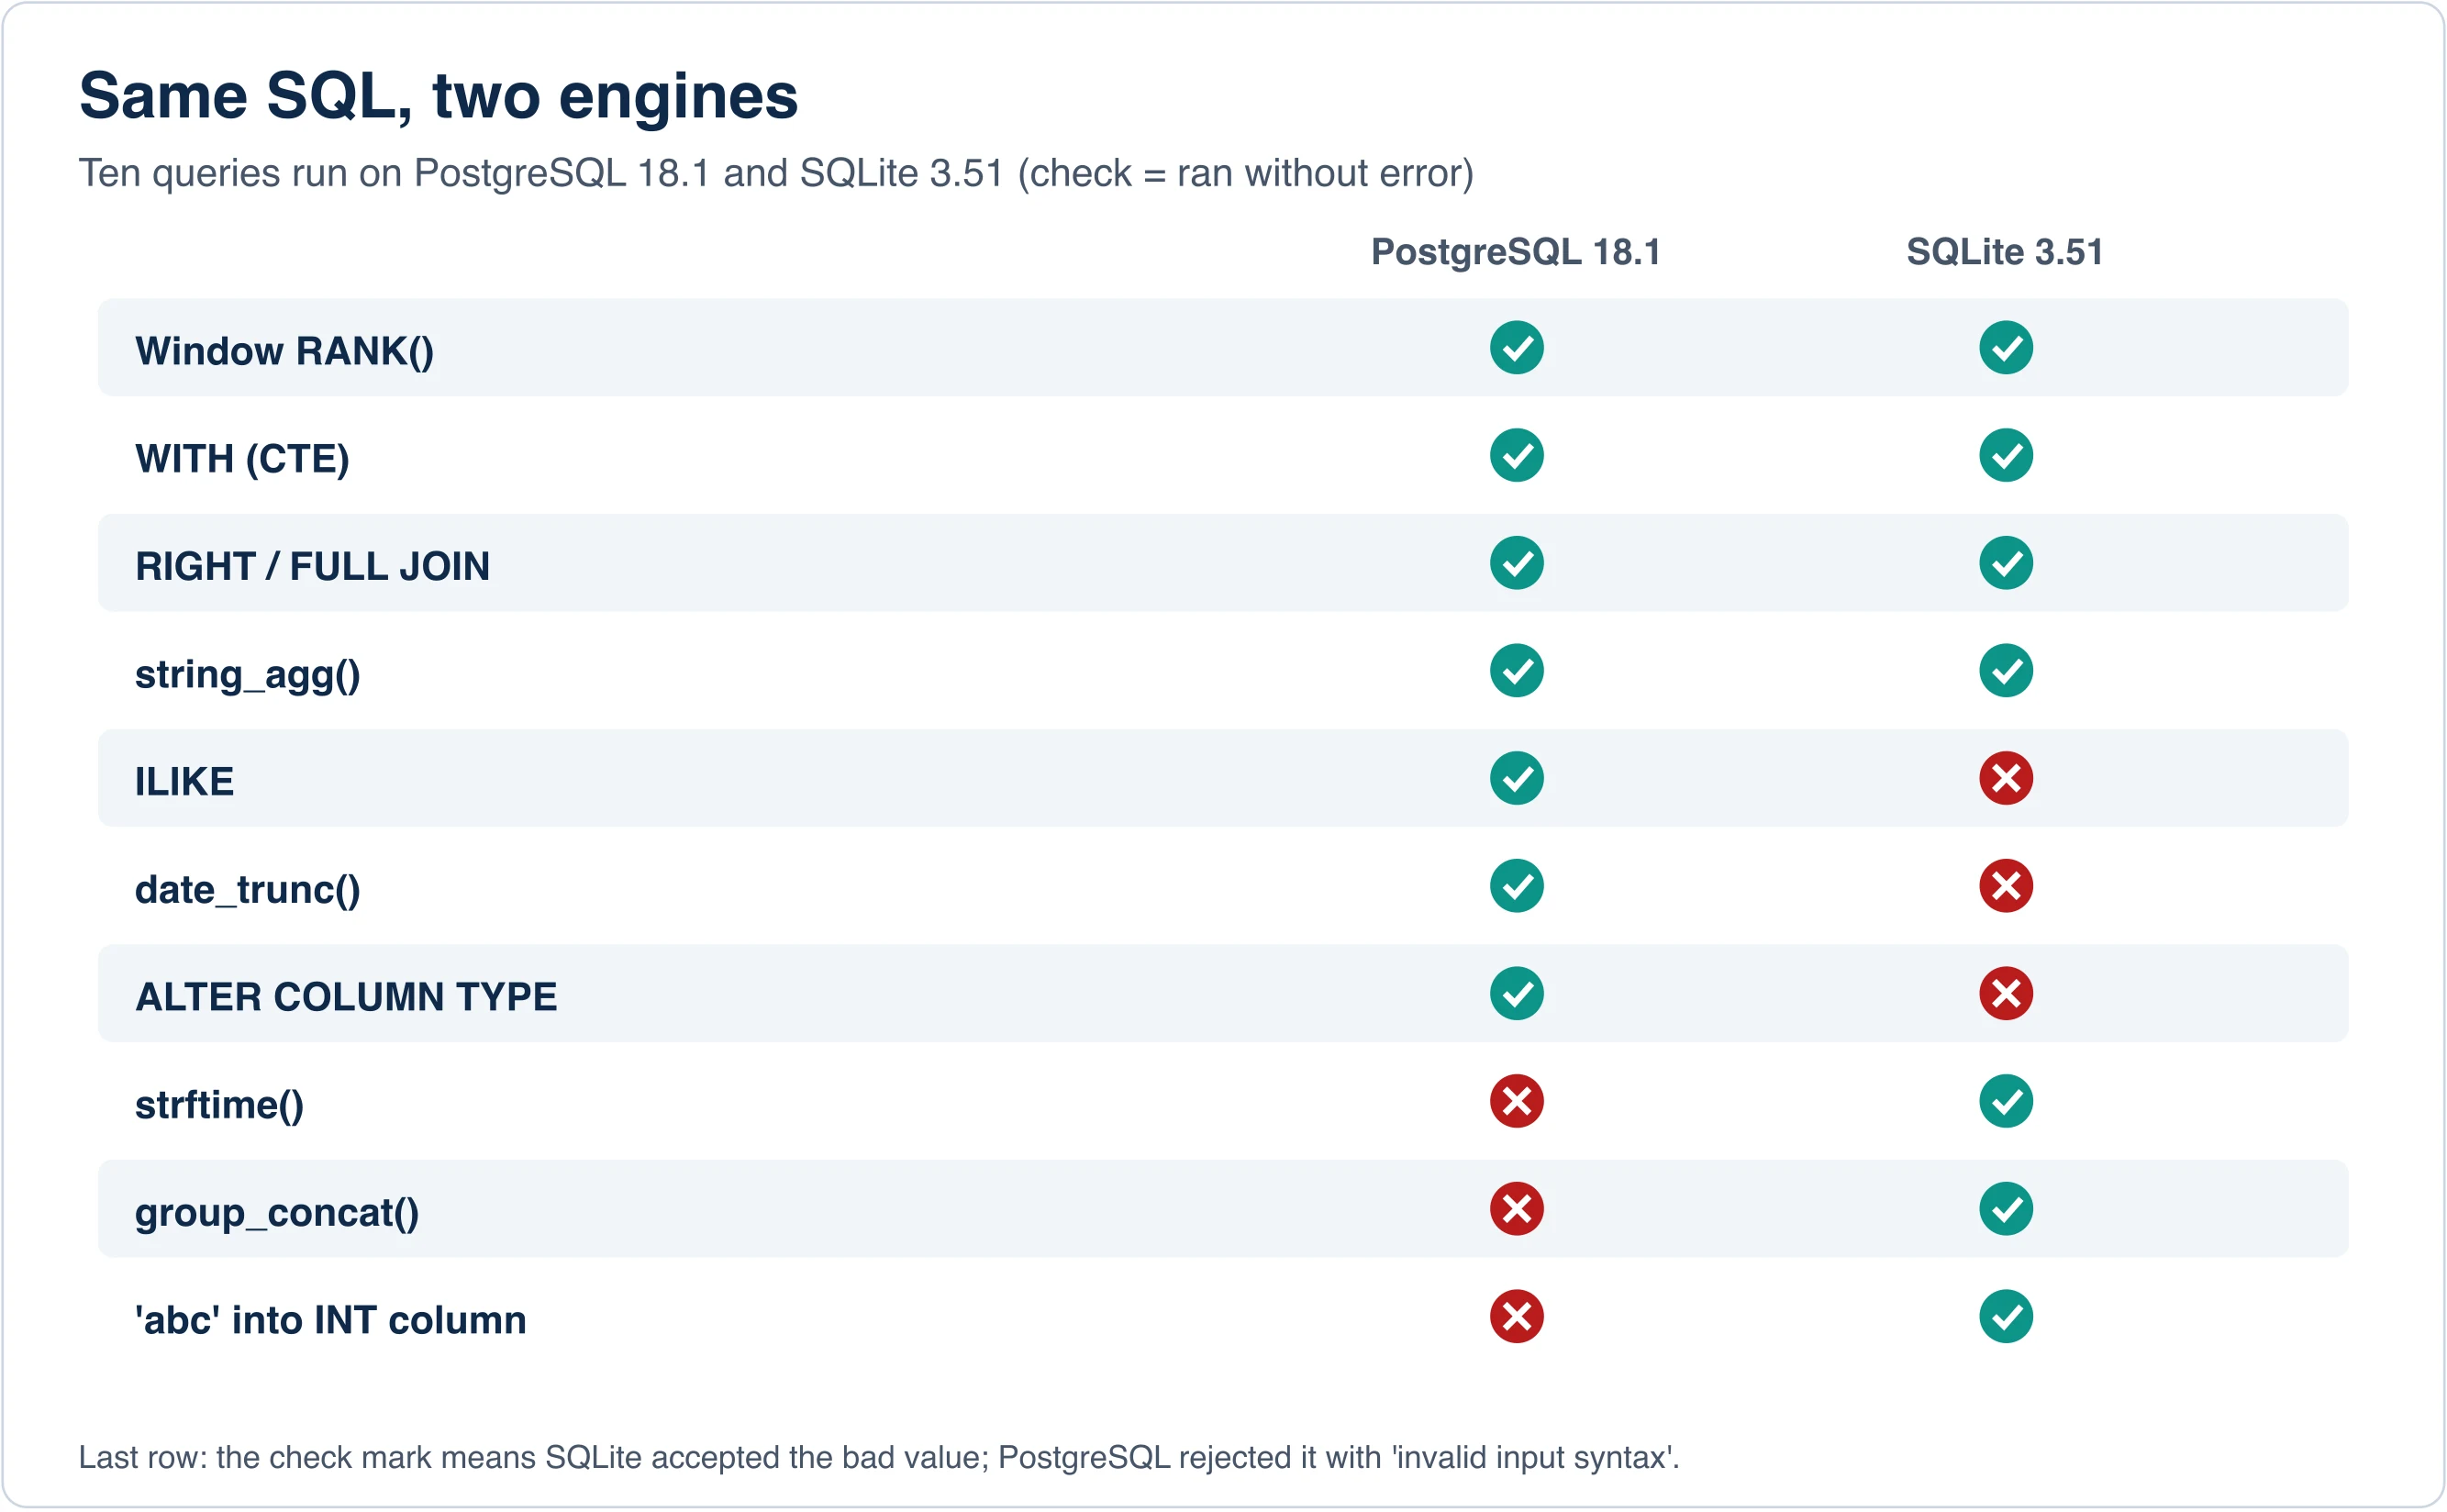Screen dimensions: 2447x1512
Task: Click the red SQLite cross icon for ILIKE
Action: point(2005,778)
